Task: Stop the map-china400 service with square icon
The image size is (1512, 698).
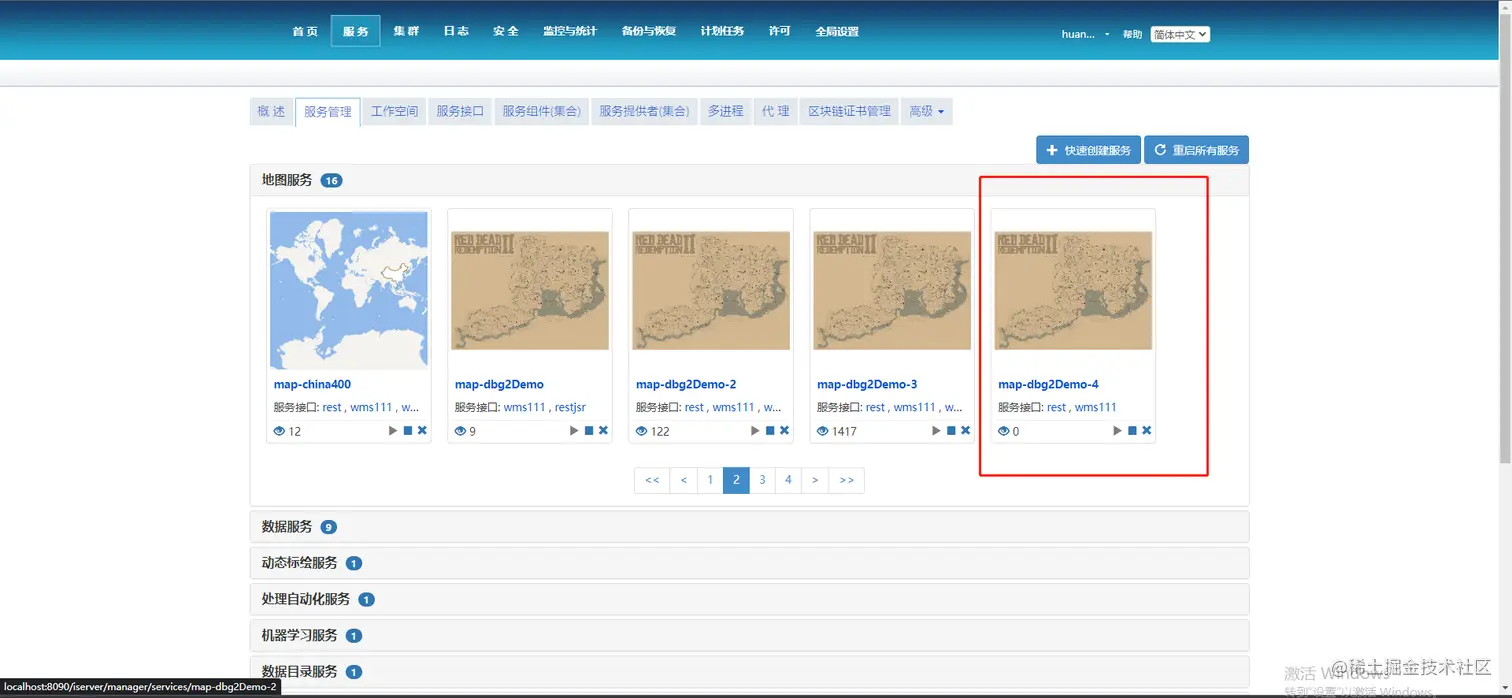Action: (408, 431)
